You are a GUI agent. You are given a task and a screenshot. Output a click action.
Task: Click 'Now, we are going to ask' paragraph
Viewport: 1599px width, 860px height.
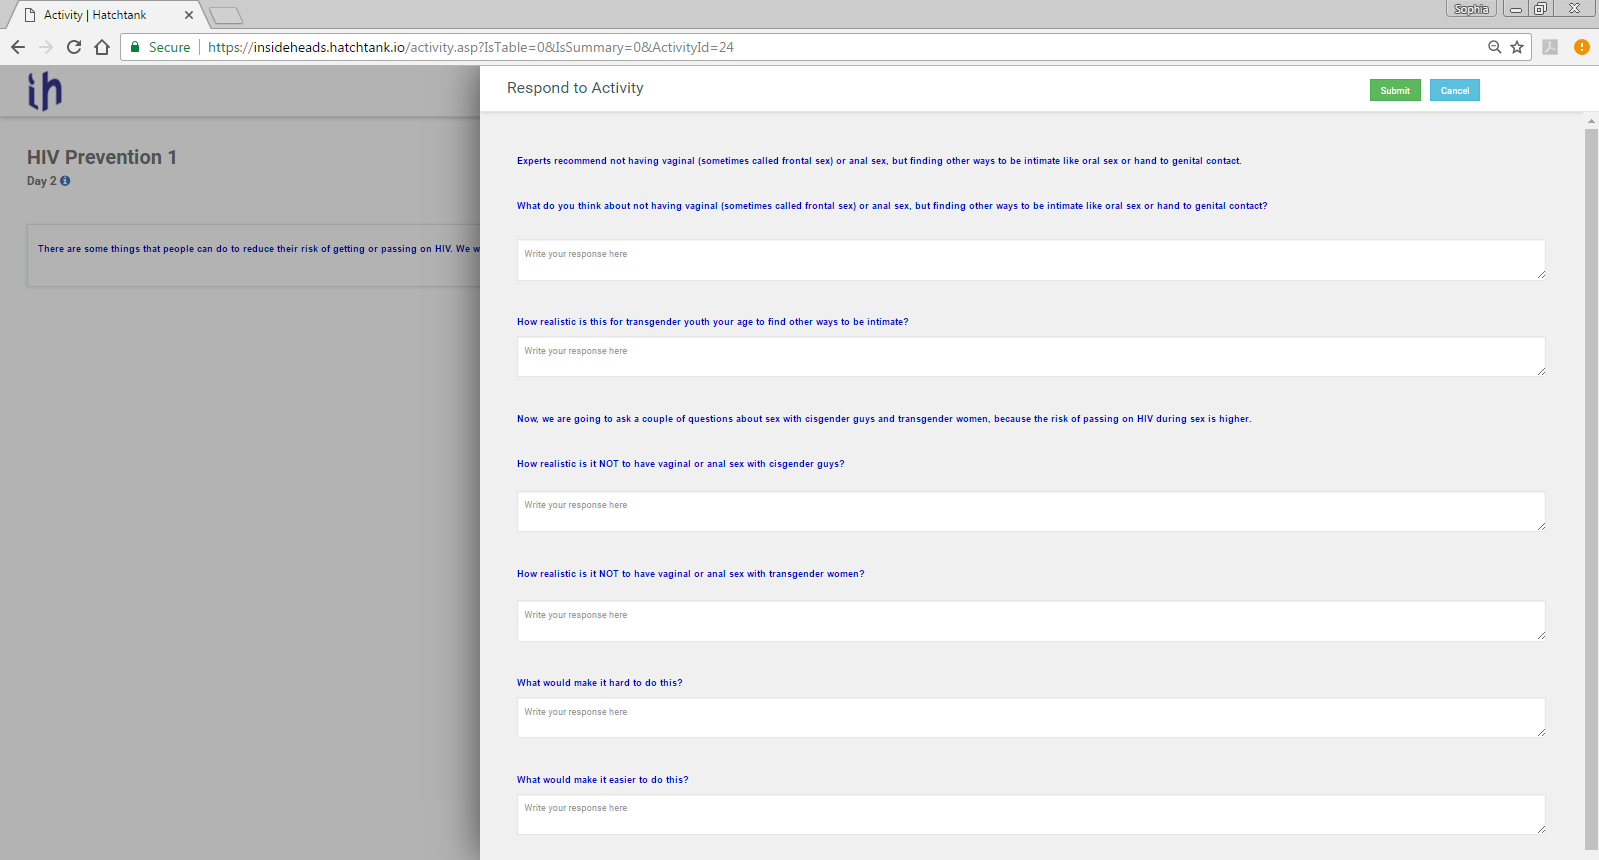[x=884, y=419]
